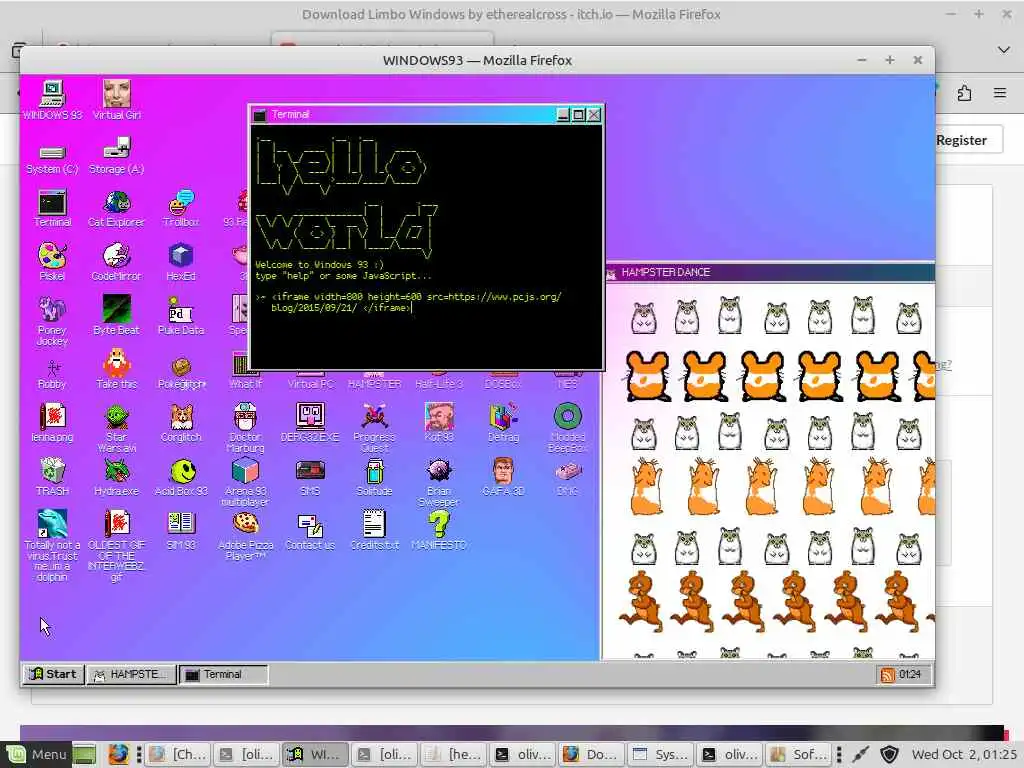The height and width of the screenshot is (768, 1024).
Task: Click the HAMPSTER DANCE window title bar
Action: point(771,272)
